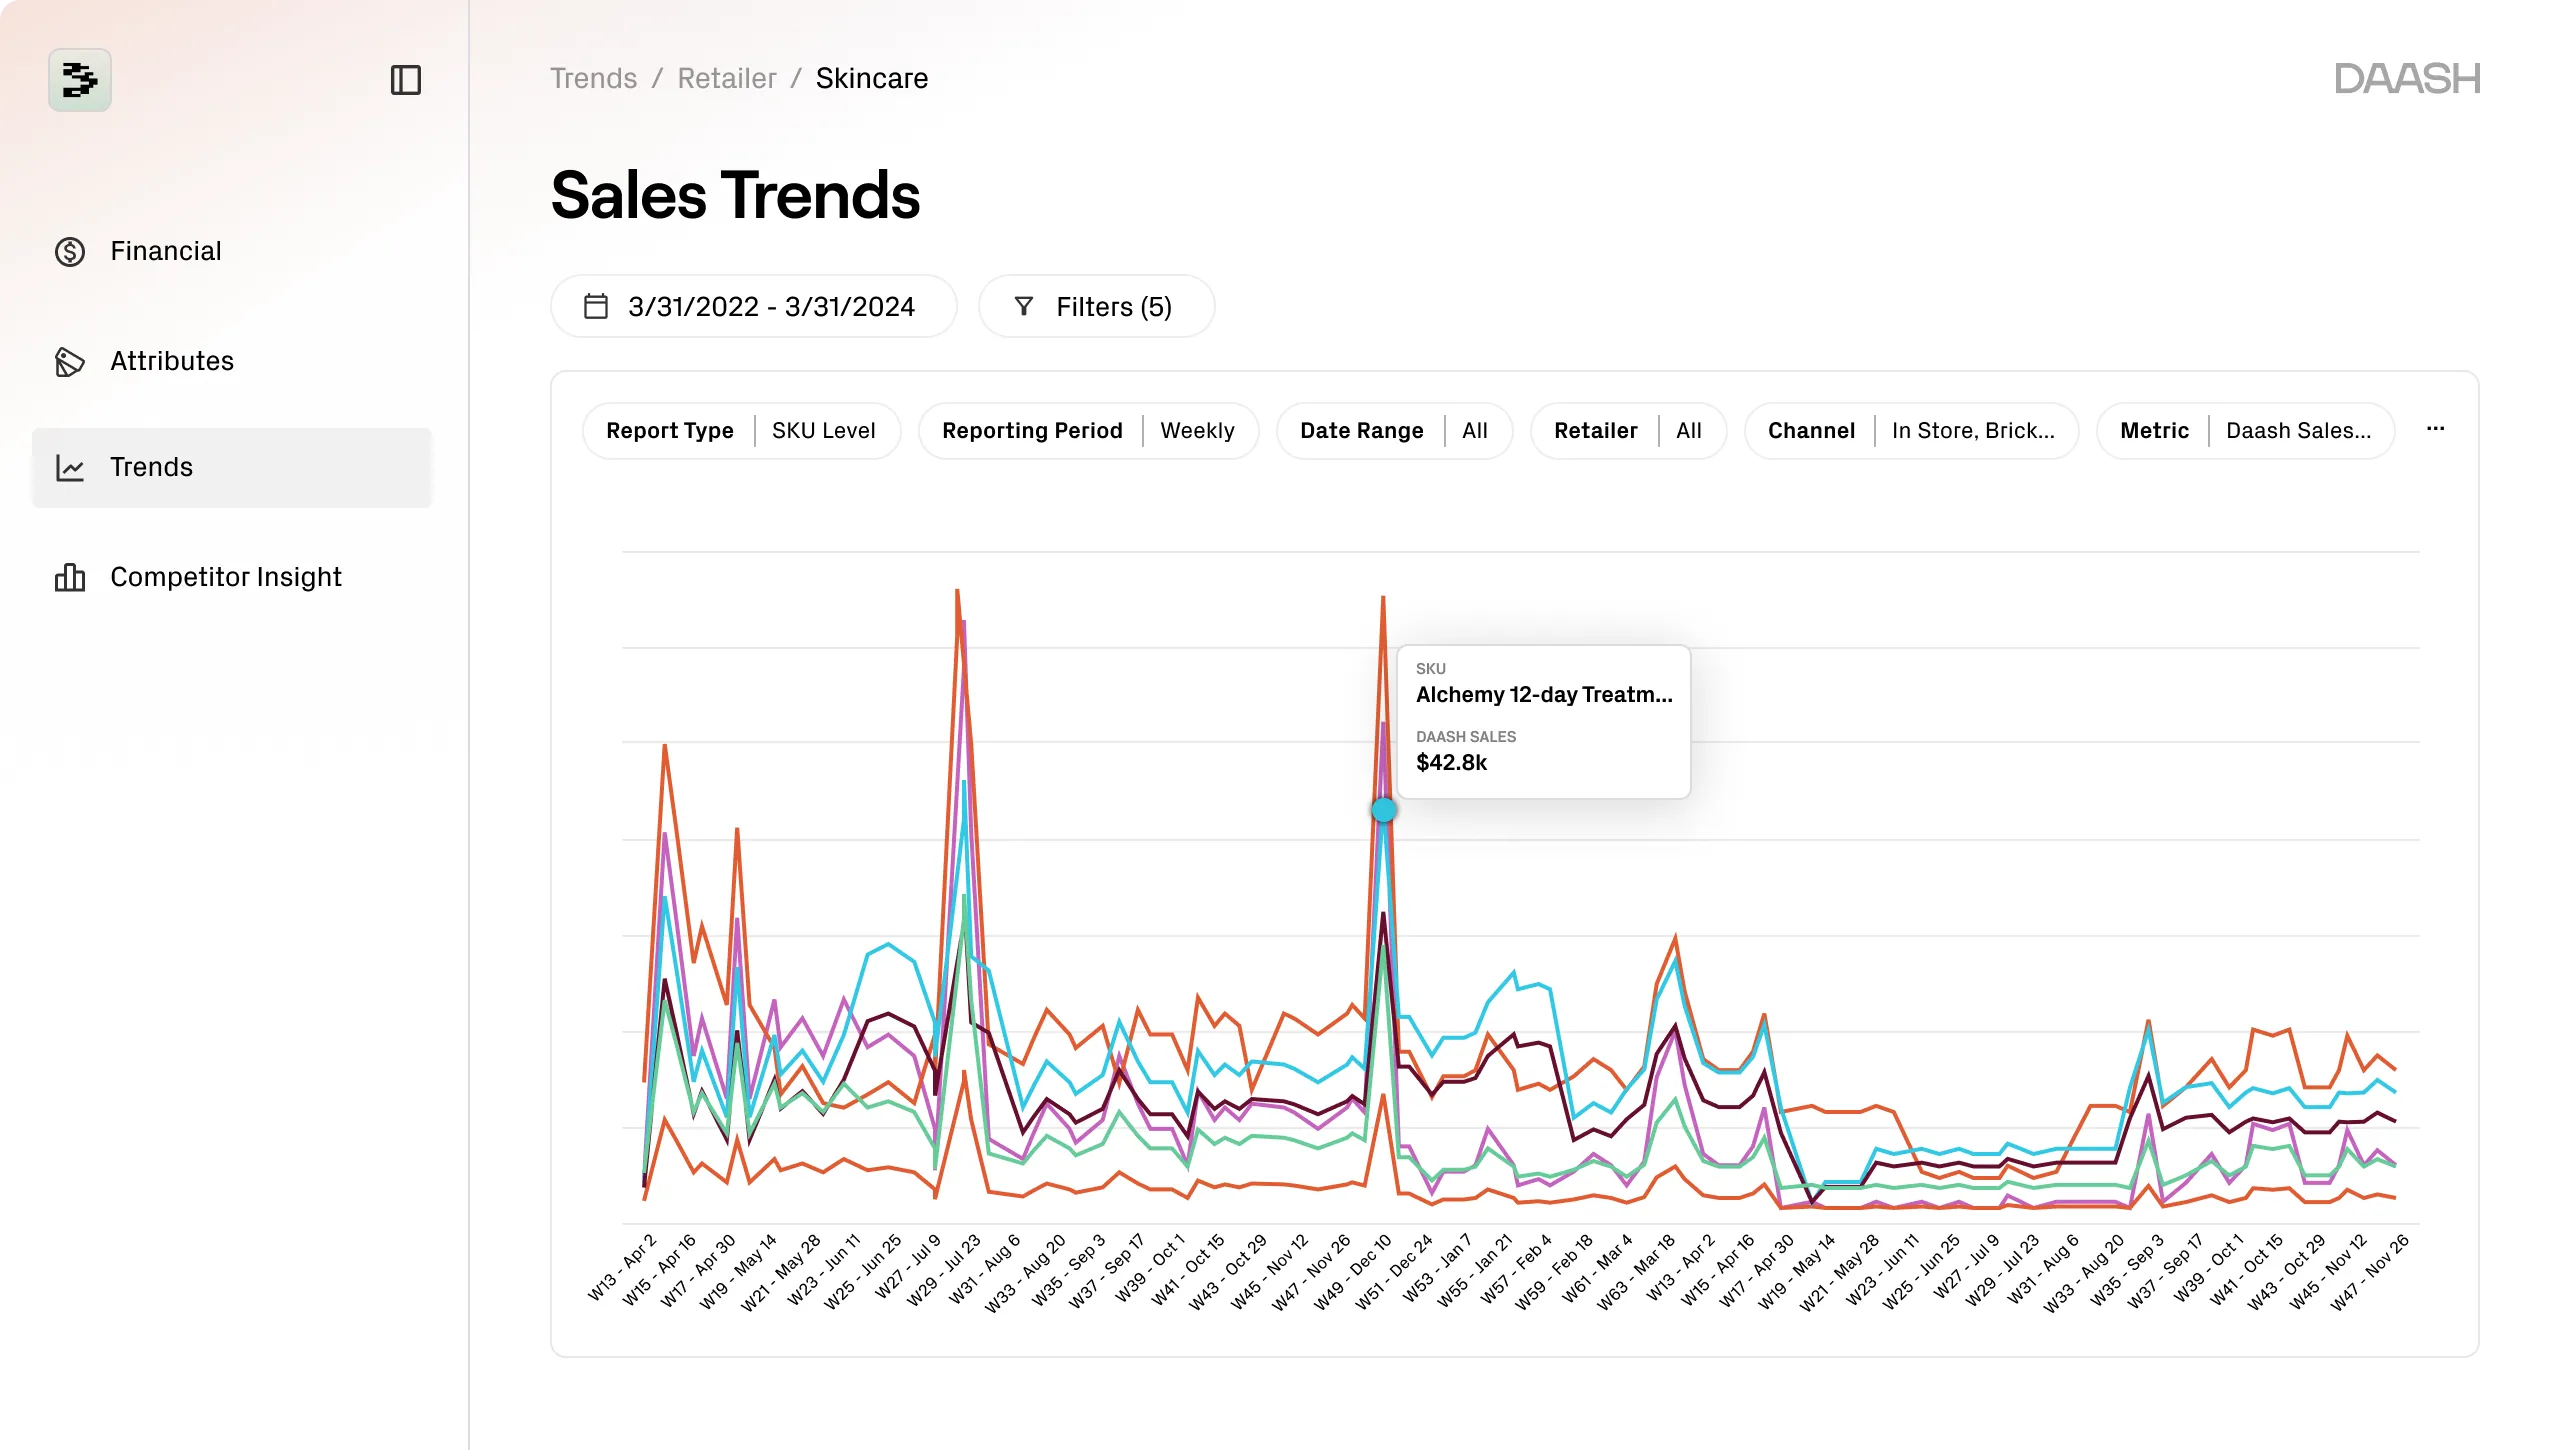Click the funnel filter icon
Screen dimensions: 2560x1450
click(x=1023, y=306)
